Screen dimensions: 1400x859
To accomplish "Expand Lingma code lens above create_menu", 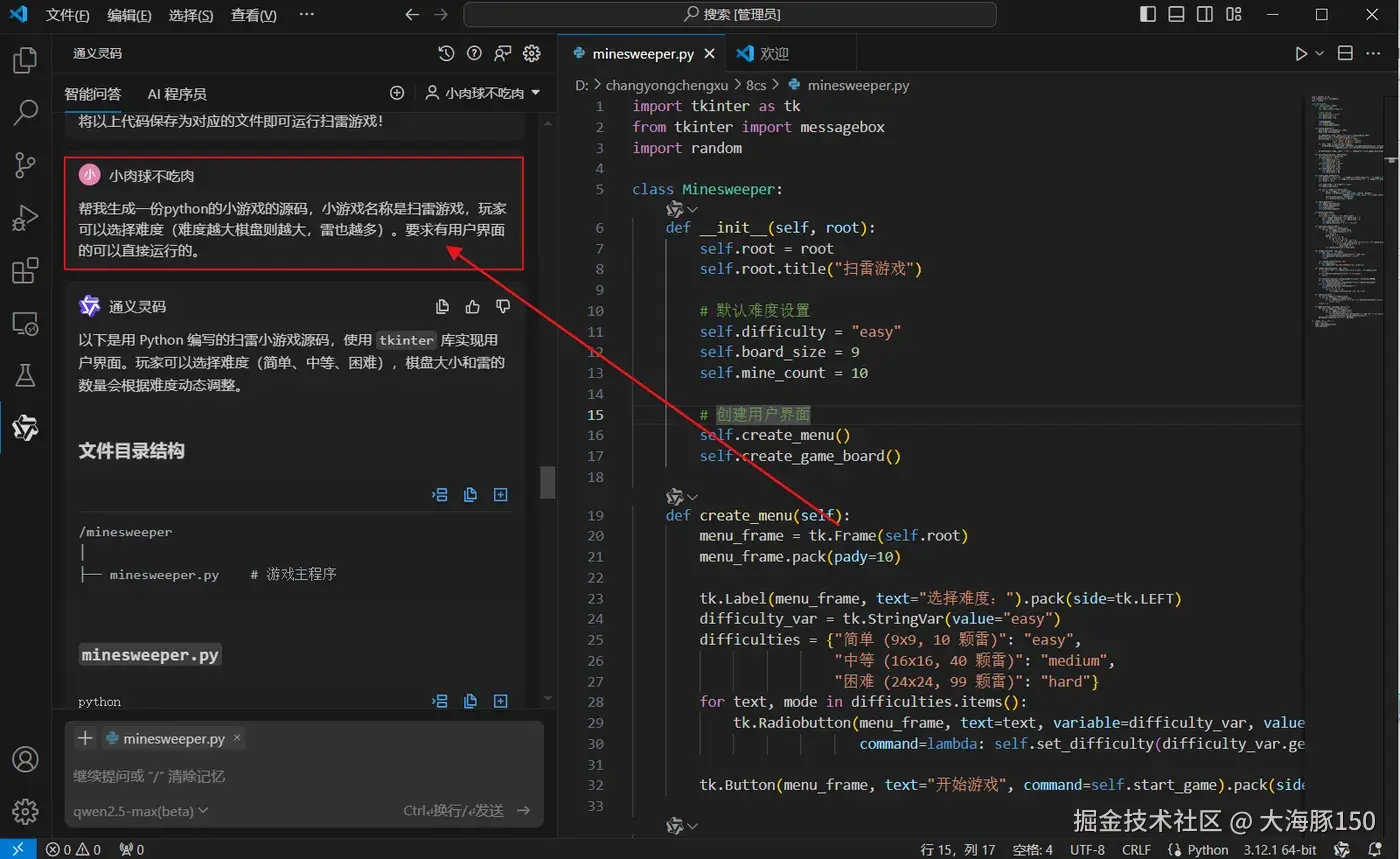I will point(682,496).
